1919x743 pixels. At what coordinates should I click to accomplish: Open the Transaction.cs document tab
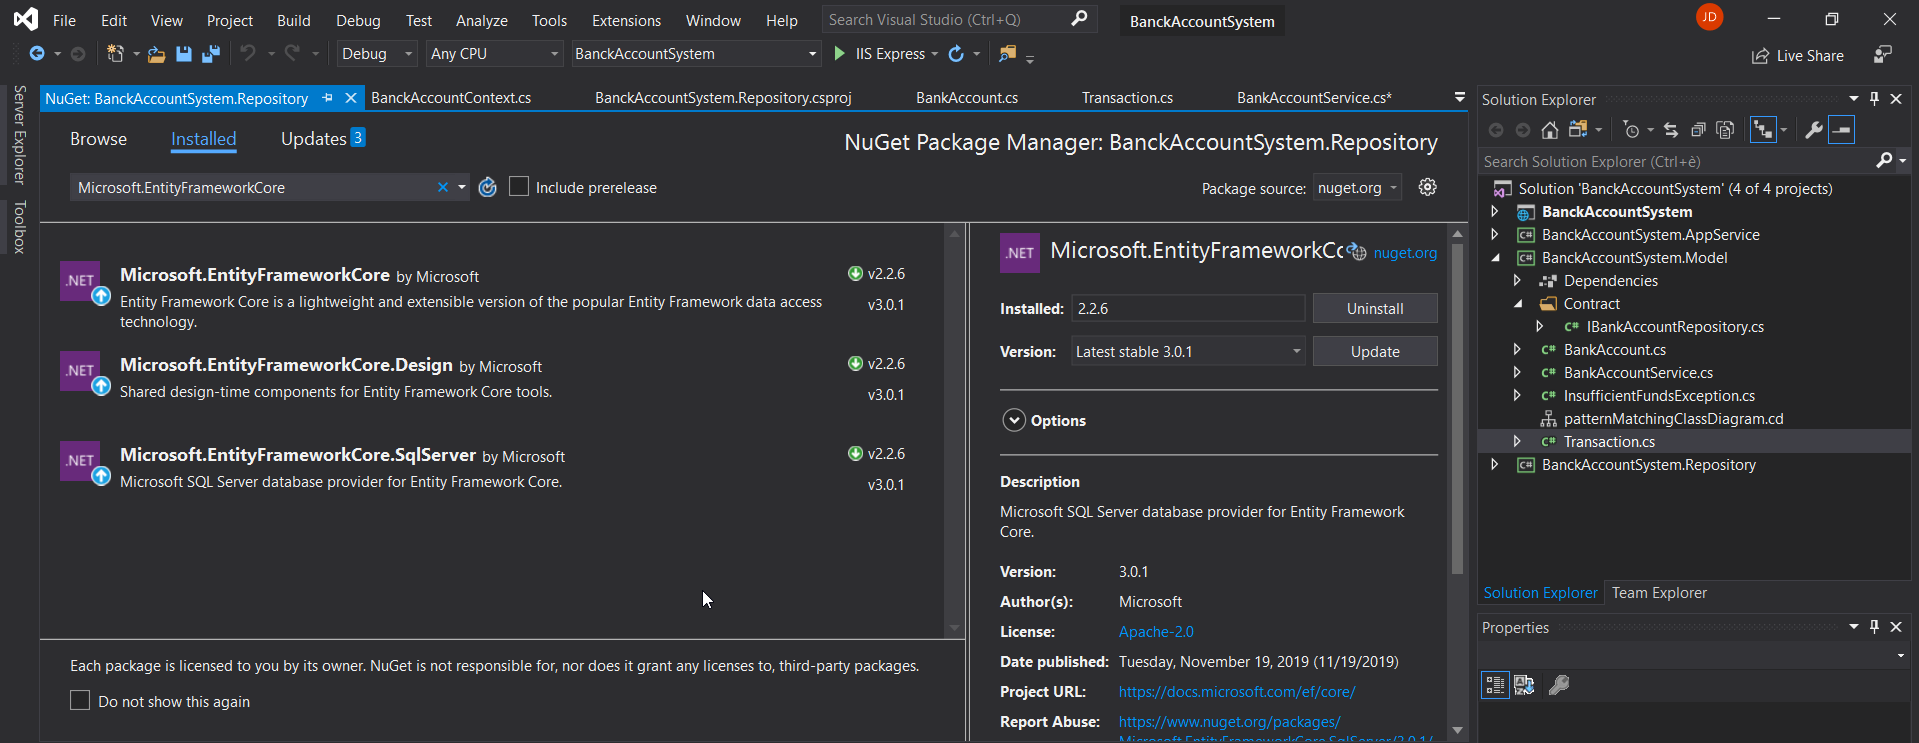click(x=1127, y=97)
